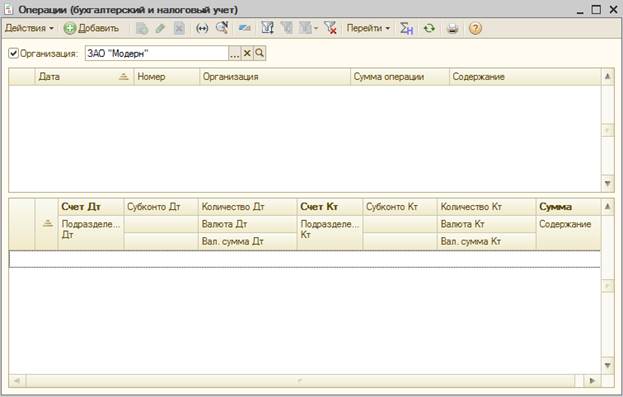This screenshot has height=397, width=623.
Task: Click the Счет Кт column header
Action: point(330,207)
